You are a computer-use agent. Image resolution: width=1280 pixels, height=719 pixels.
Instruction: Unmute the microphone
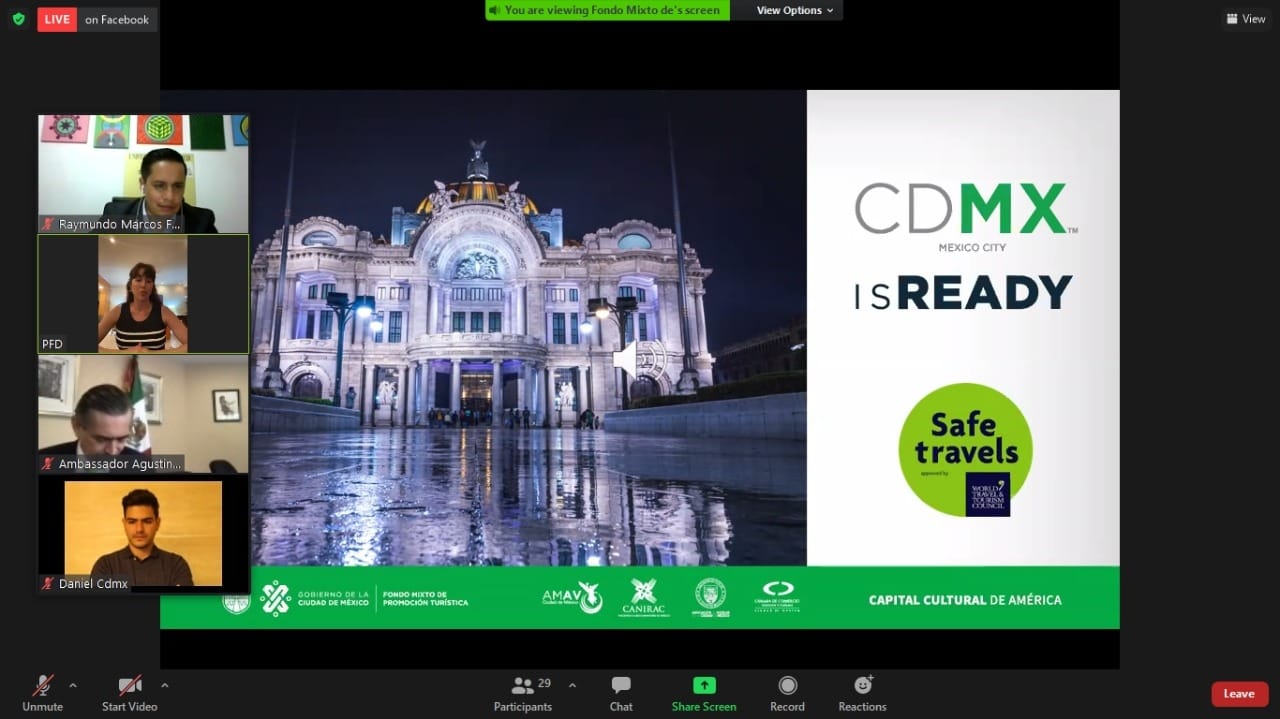(42, 693)
